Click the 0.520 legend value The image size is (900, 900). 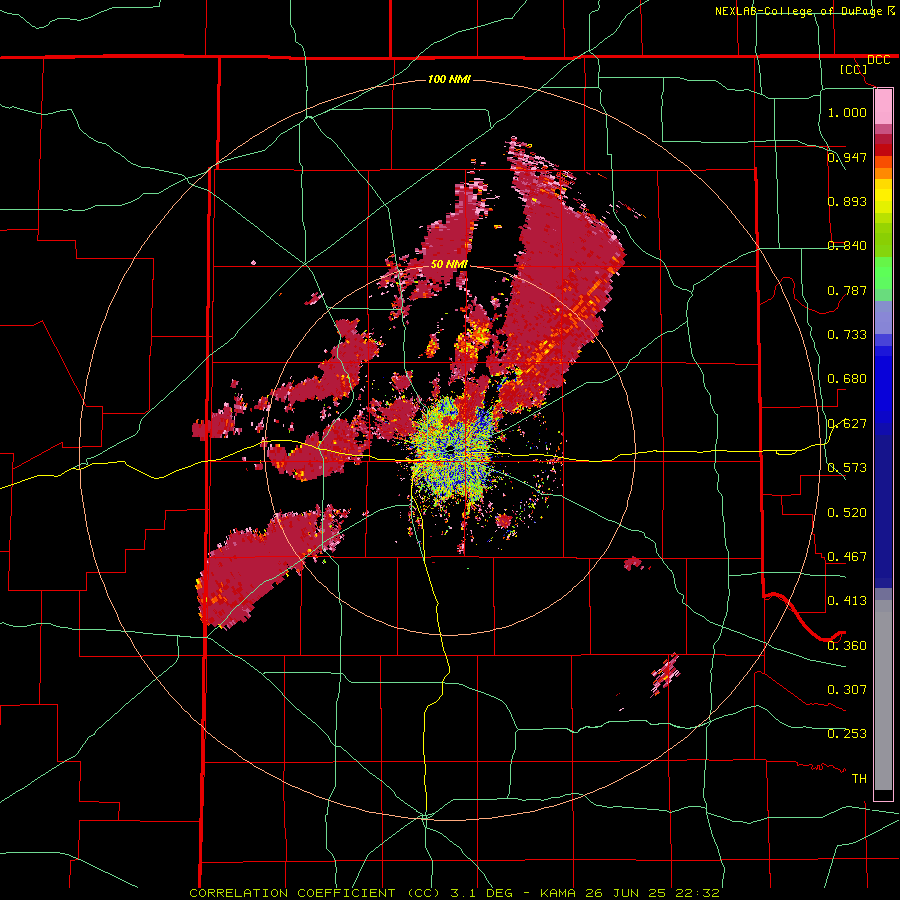[847, 512]
